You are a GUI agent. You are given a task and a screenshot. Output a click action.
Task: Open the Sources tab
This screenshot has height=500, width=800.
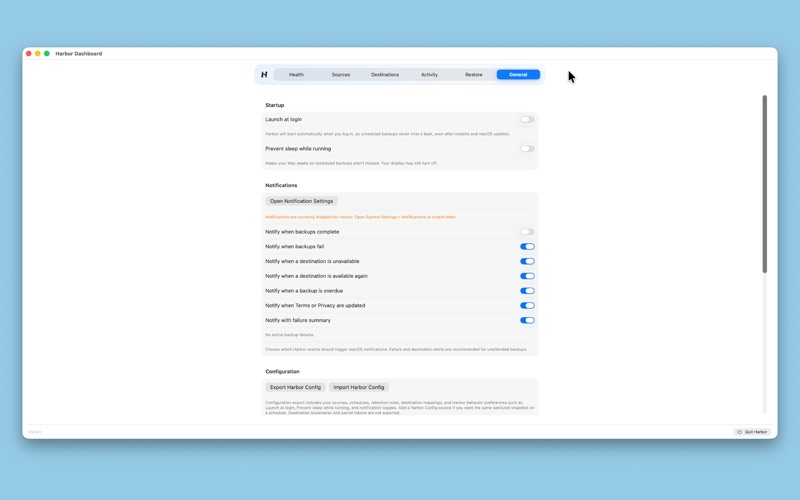(341, 74)
